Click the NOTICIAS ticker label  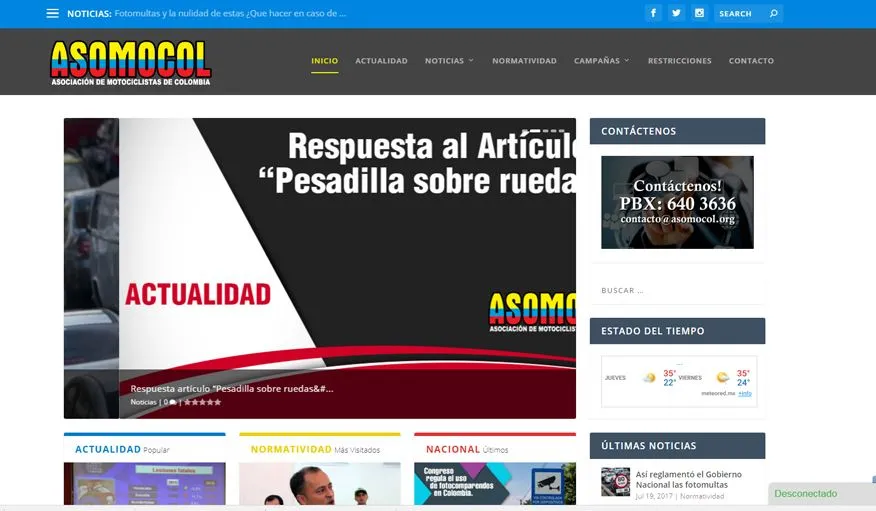(89, 13)
